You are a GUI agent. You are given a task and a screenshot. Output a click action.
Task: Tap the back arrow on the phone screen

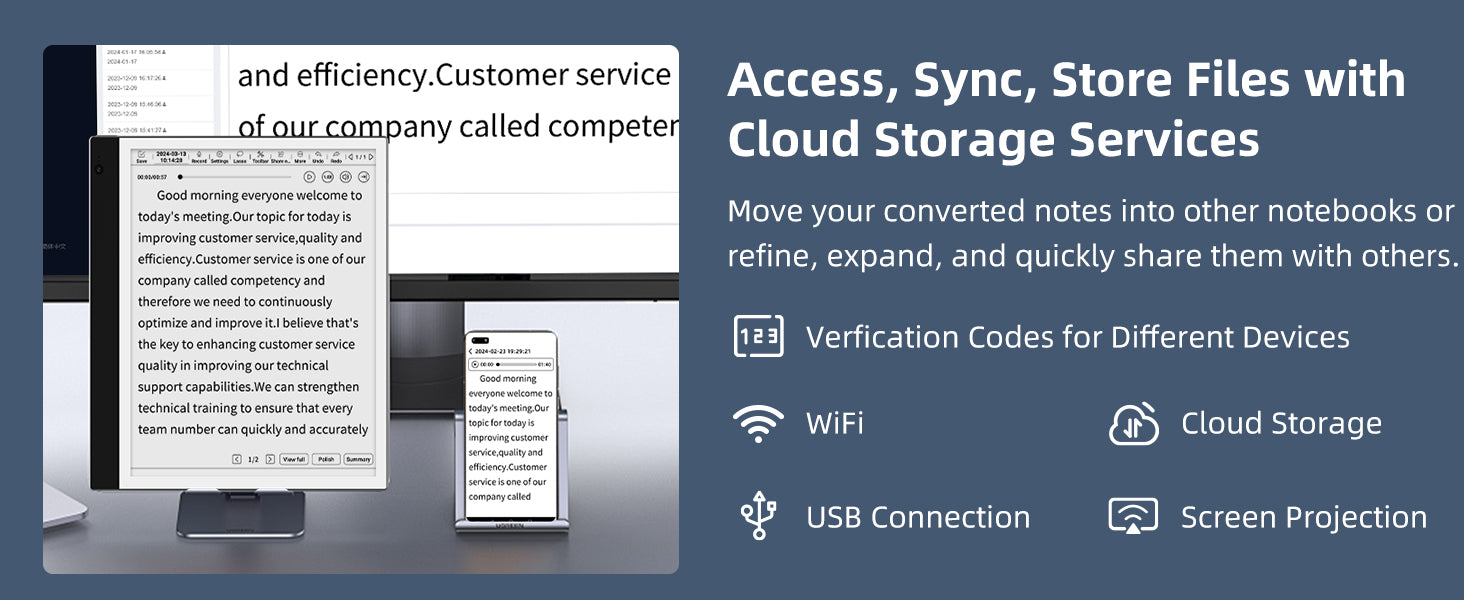click(x=471, y=352)
